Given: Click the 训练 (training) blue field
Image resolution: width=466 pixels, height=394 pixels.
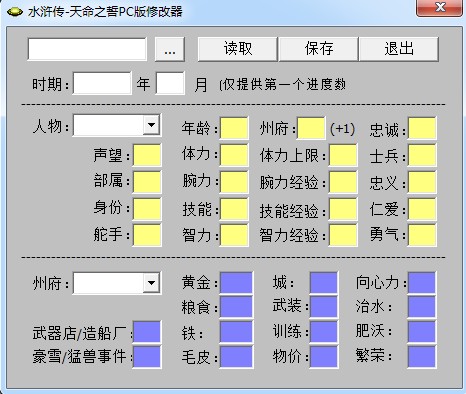Looking at the screenshot, I should [323, 332].
